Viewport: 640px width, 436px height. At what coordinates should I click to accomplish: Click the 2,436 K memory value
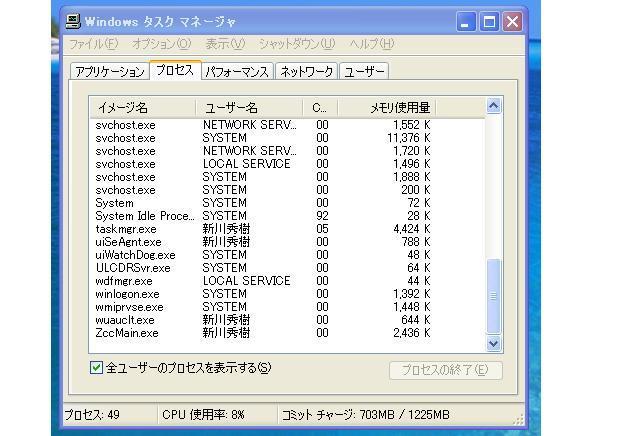point(412,333)
